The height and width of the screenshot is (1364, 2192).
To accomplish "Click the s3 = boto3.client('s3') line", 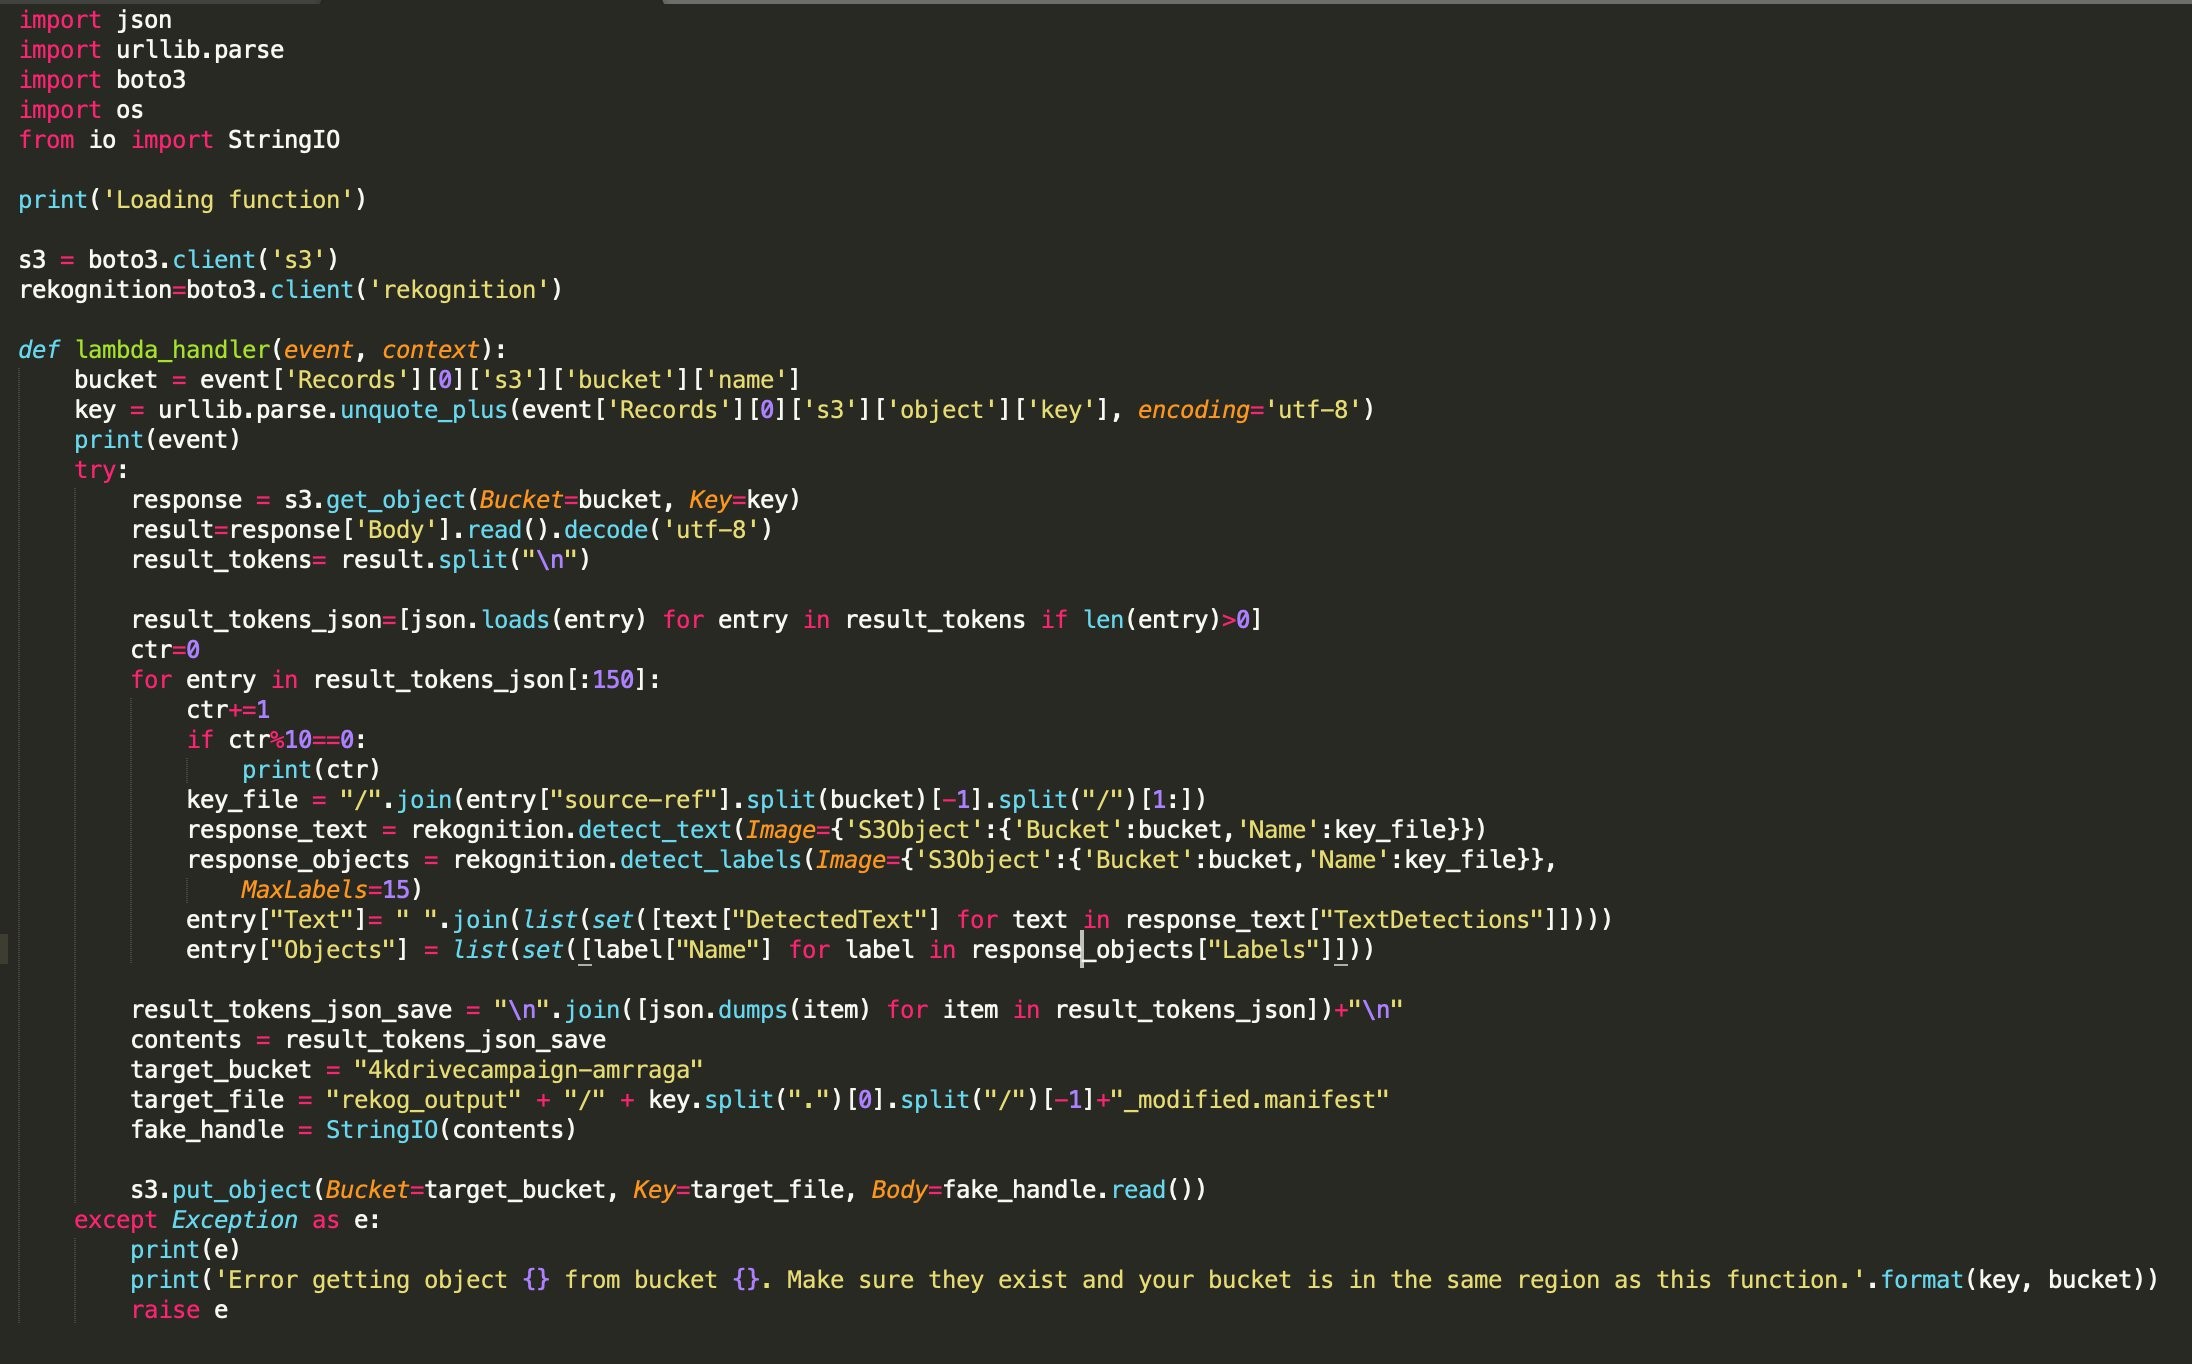I will pyautogui.click(x=179, y=260).
